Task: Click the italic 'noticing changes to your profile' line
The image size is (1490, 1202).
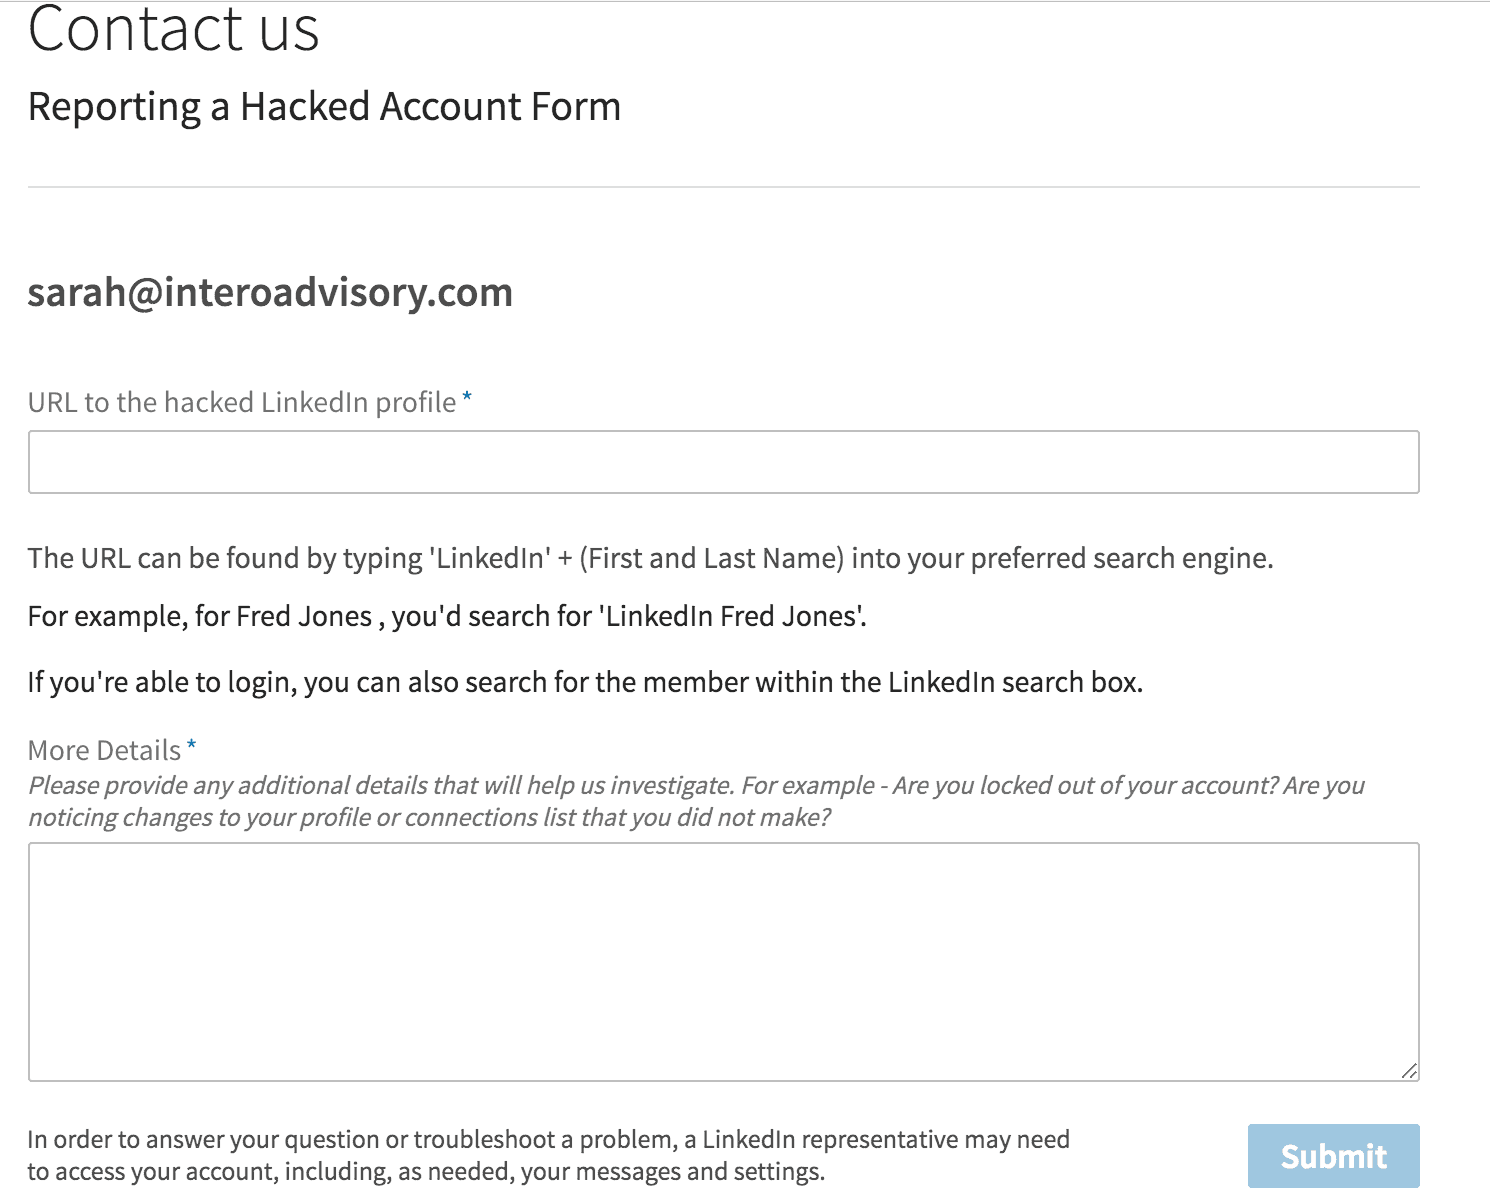Action: pyautogui.click(x=429, y=817)
